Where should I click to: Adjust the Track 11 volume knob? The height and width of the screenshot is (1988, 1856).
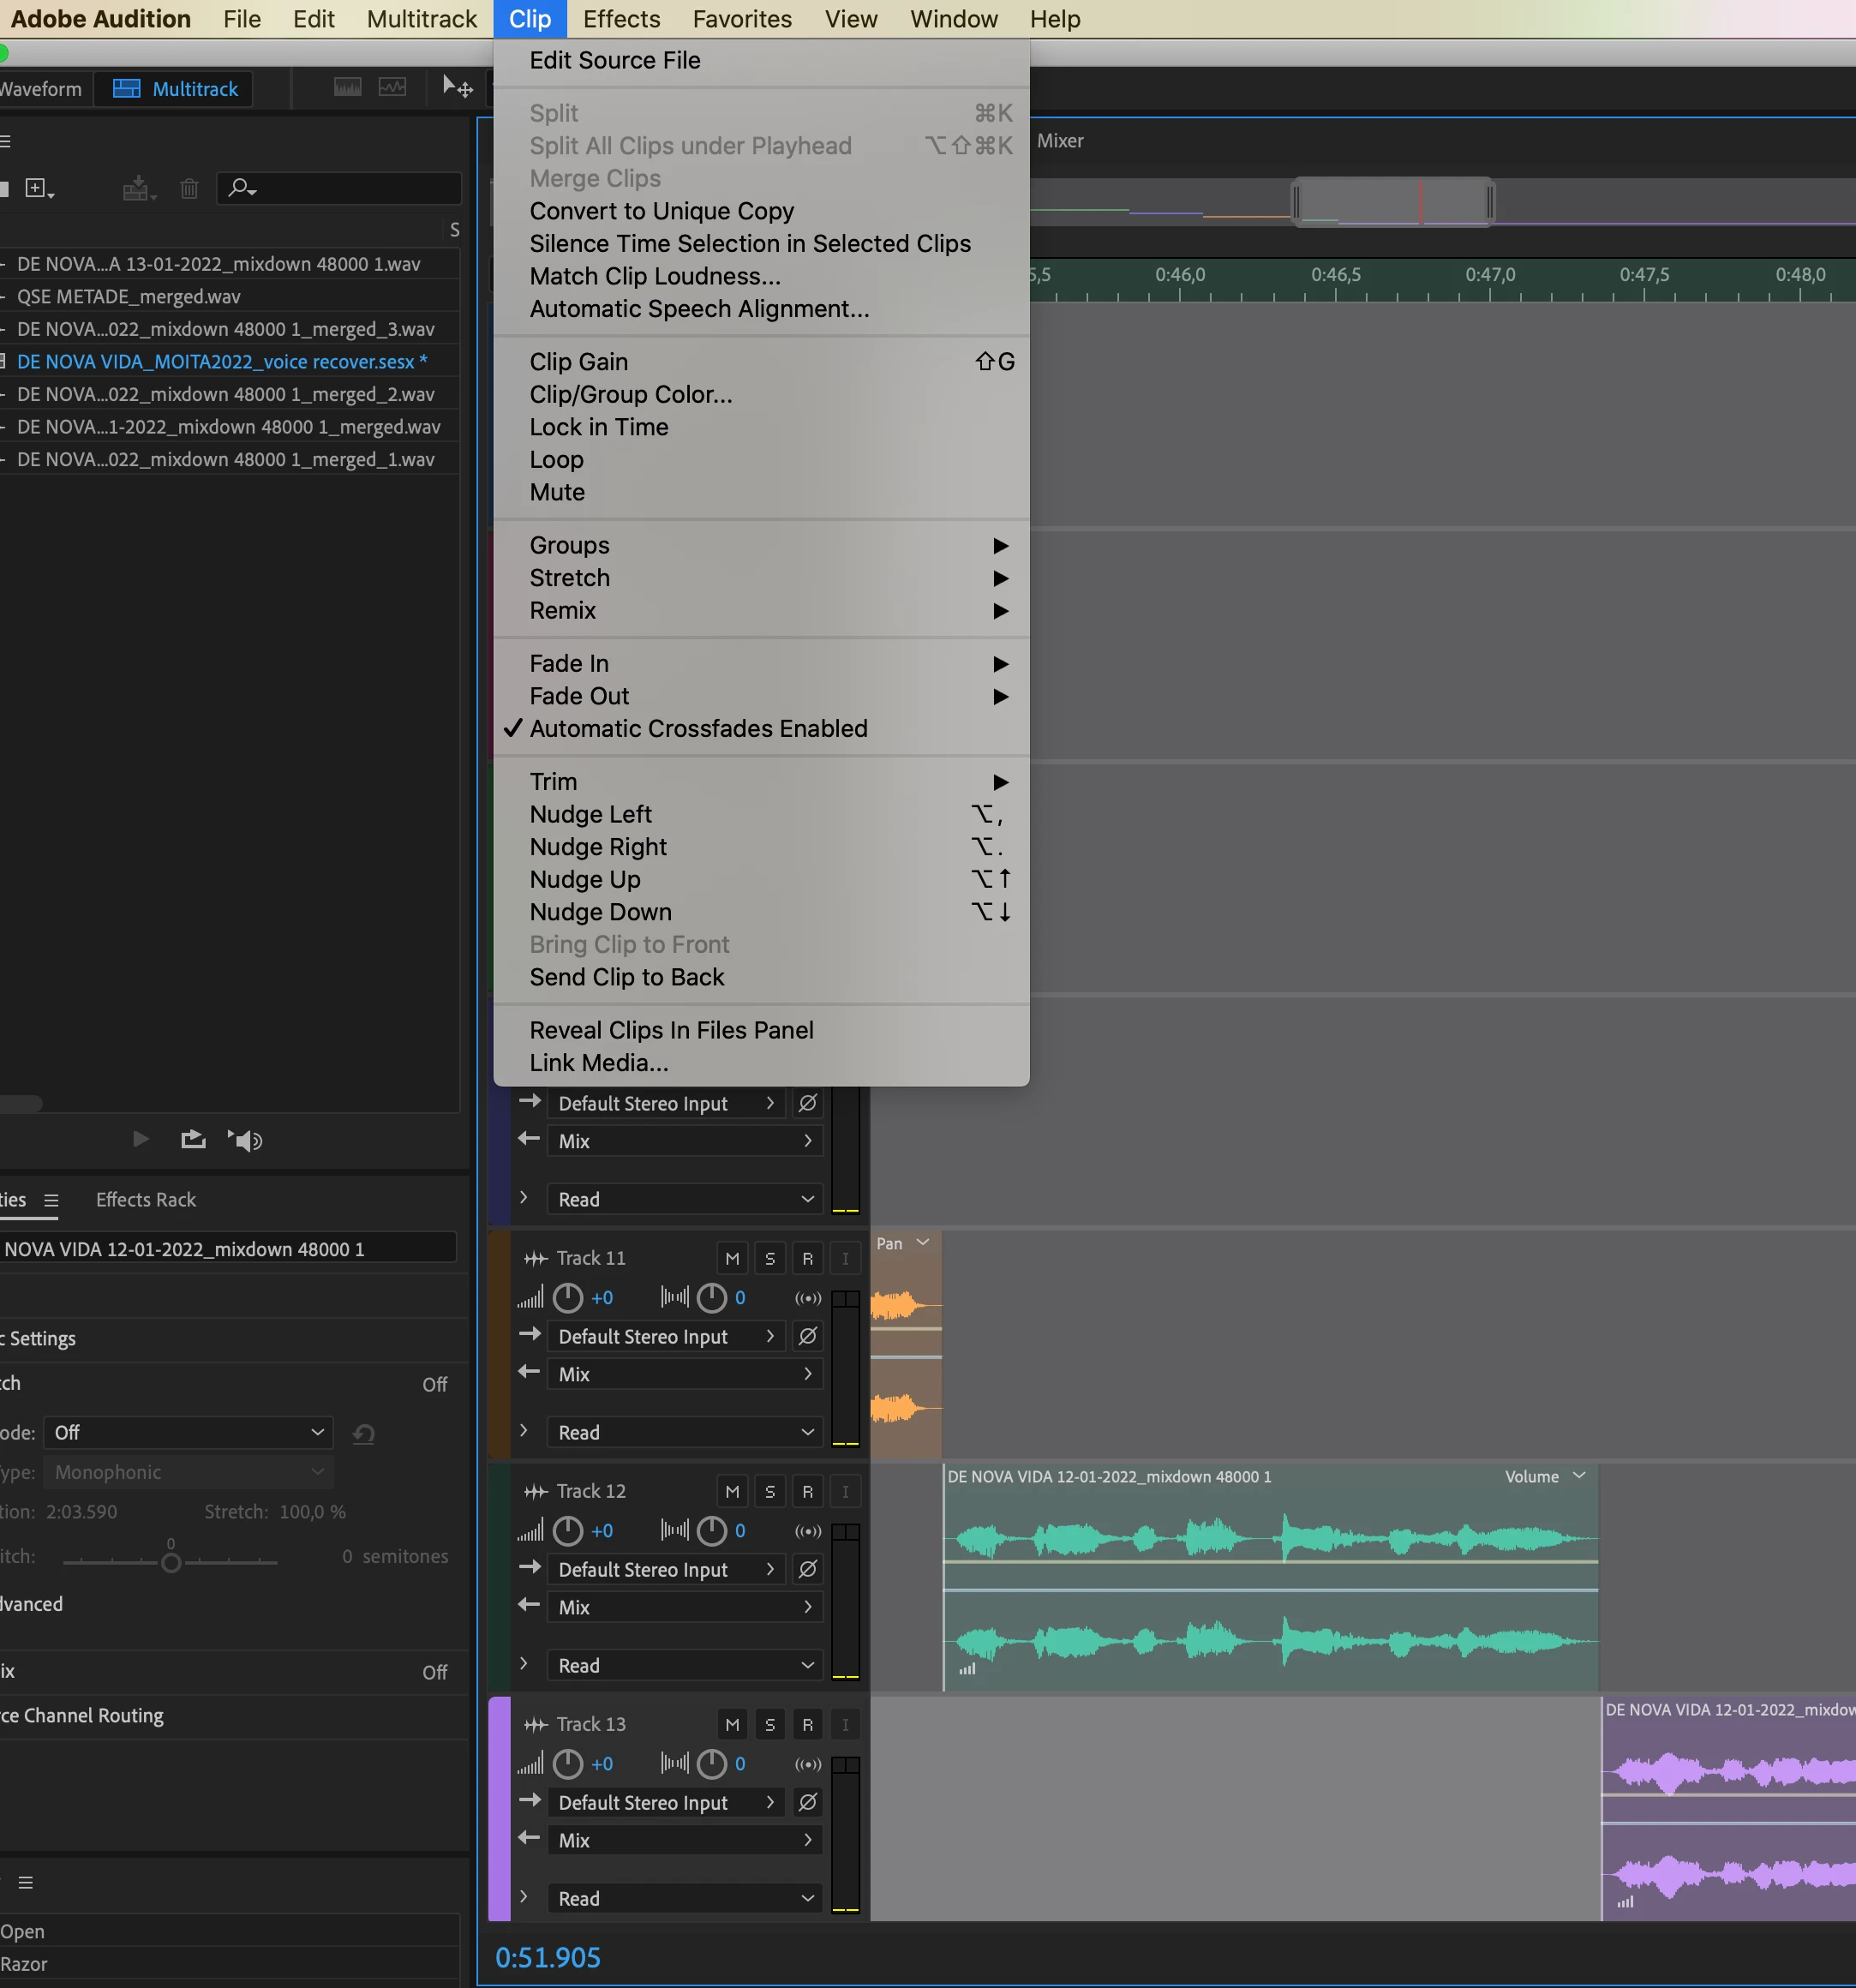click(x=567, y=1298)
